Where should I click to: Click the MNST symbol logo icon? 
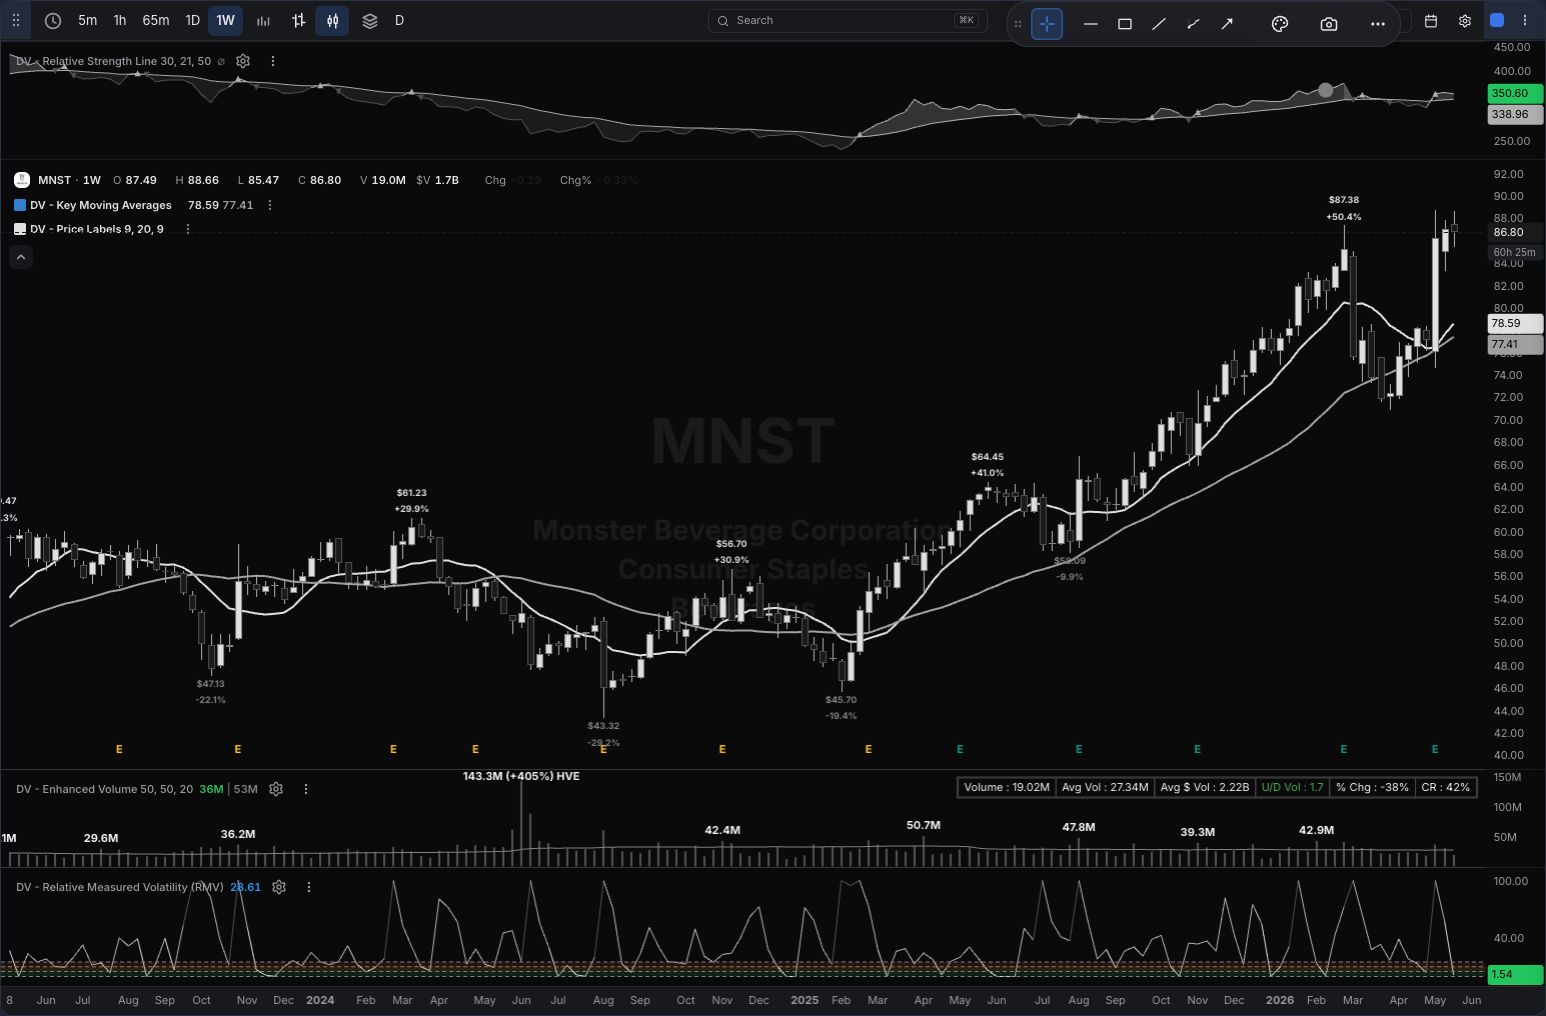coord(22,180)
